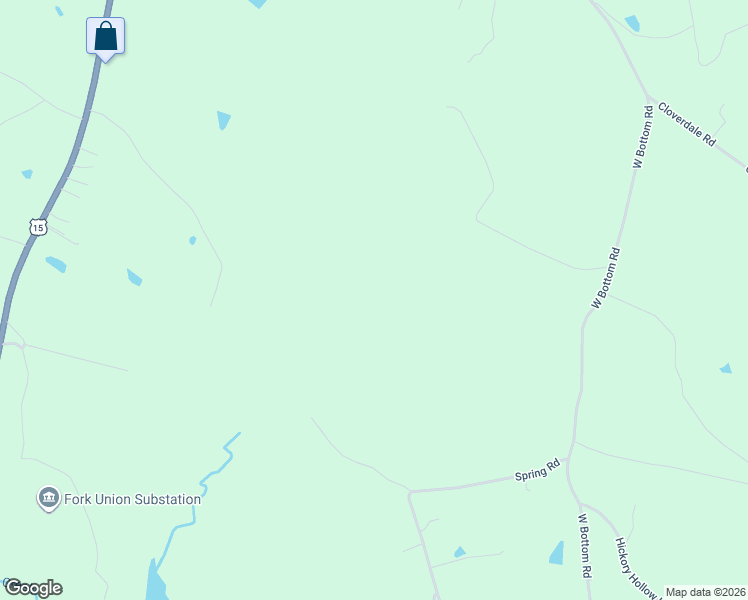748x600 pixels.
Task: Click the W Bottom Rd label nearest Cloverdale Rd
Action: [642, 137]
